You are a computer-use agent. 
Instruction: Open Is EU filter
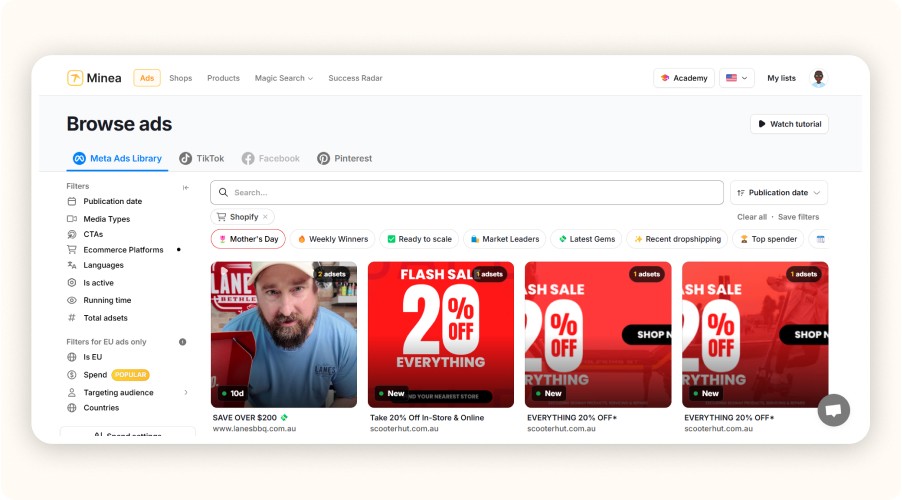pos(92,357)
